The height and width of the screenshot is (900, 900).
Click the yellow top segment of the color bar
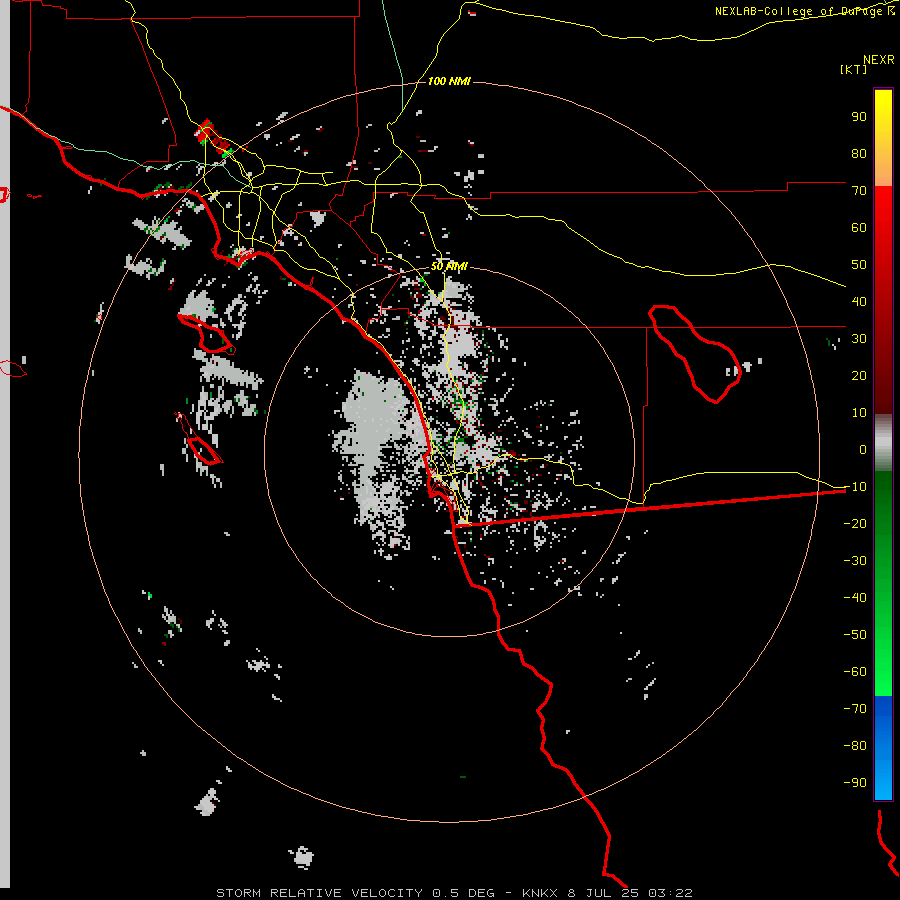tap(883, 138)
